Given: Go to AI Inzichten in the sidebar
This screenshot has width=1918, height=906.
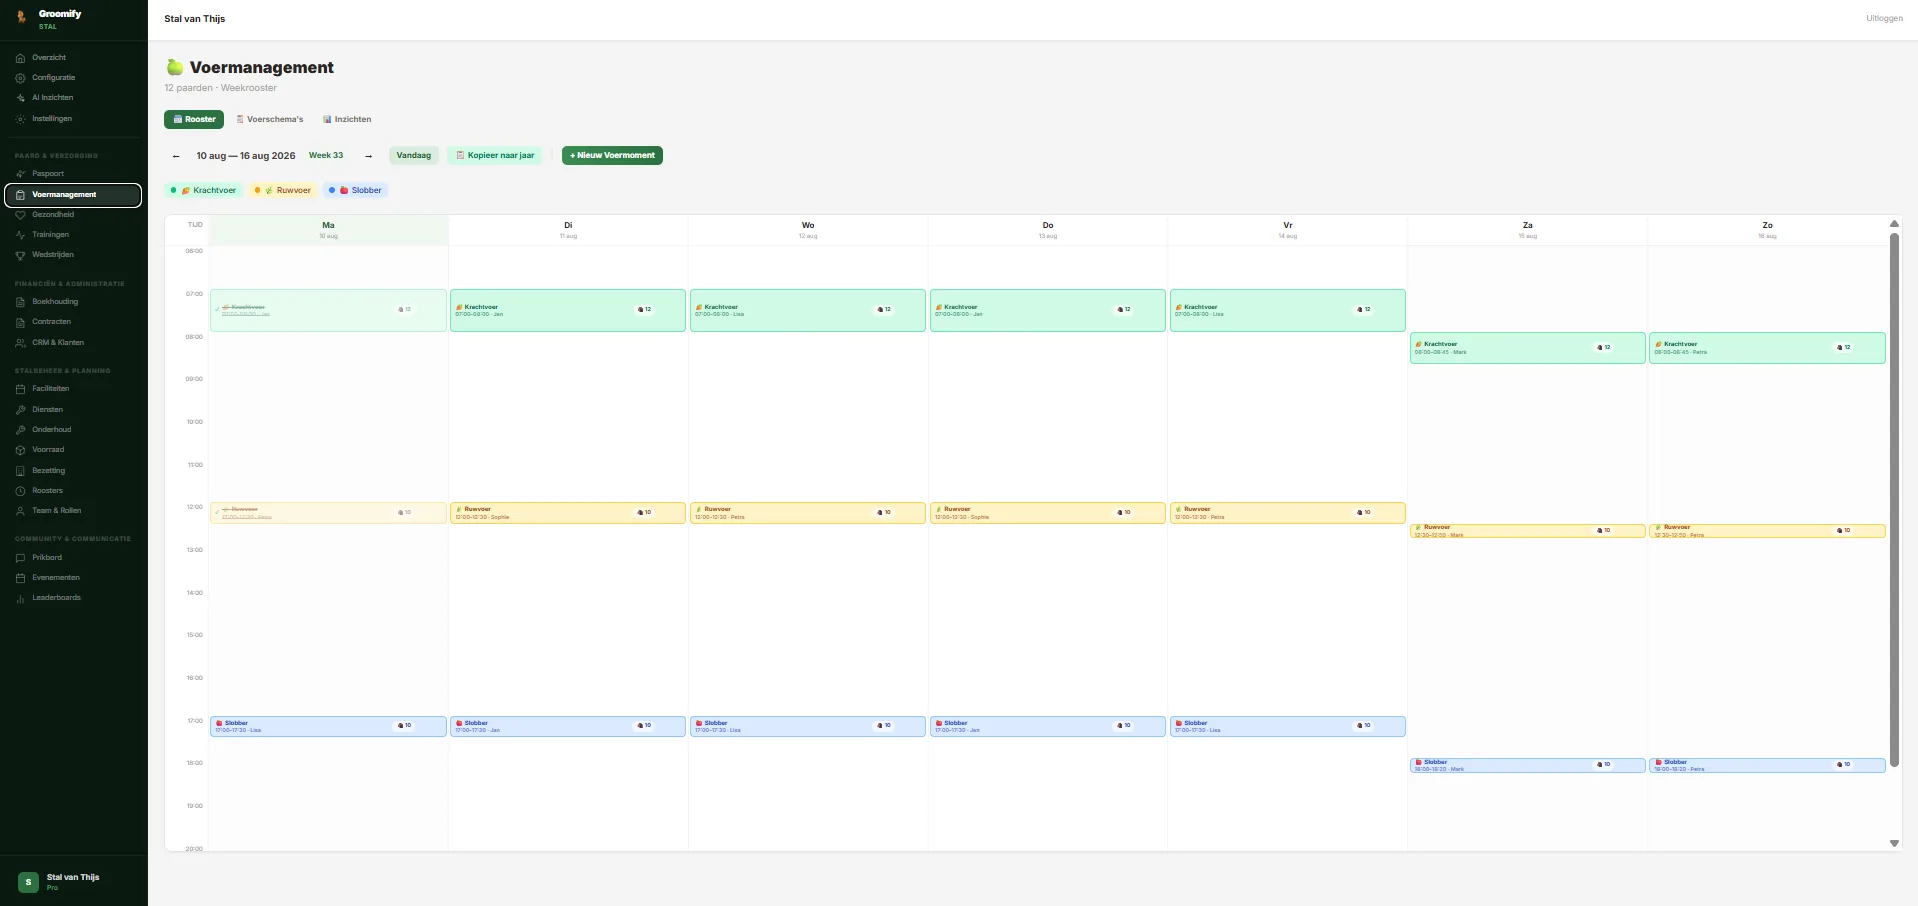Looking at the screenshot, I should (74, 98).
